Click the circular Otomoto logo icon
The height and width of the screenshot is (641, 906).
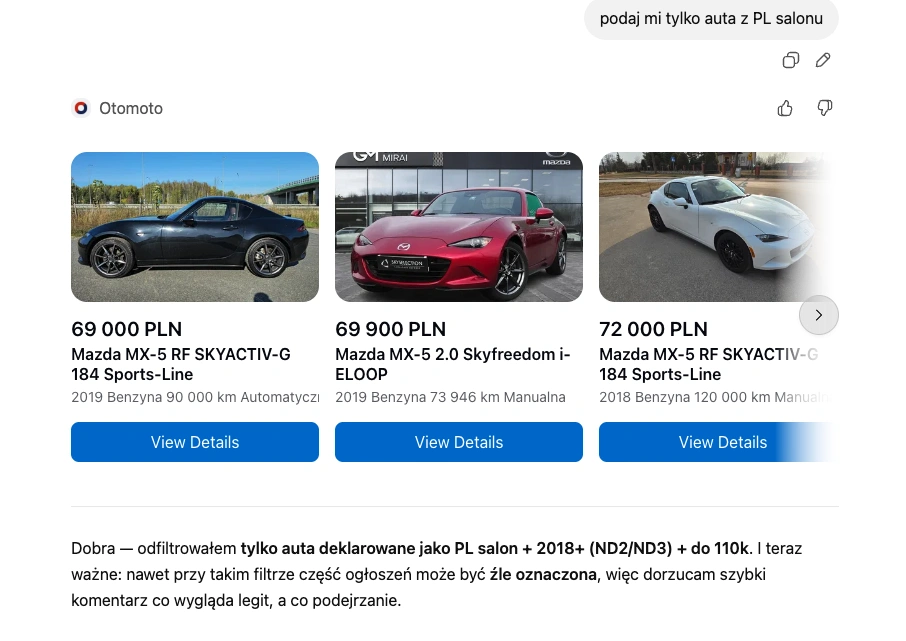pyautogui.click(x=81, y=108)
